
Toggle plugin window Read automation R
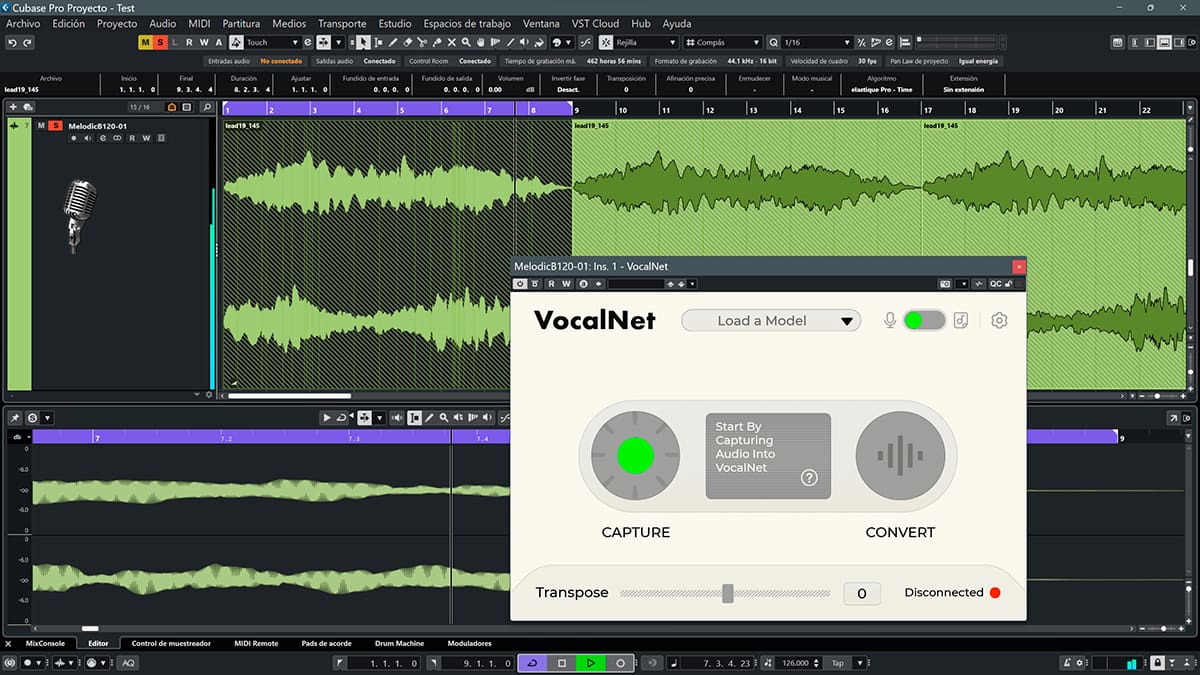tap(551, 284)
